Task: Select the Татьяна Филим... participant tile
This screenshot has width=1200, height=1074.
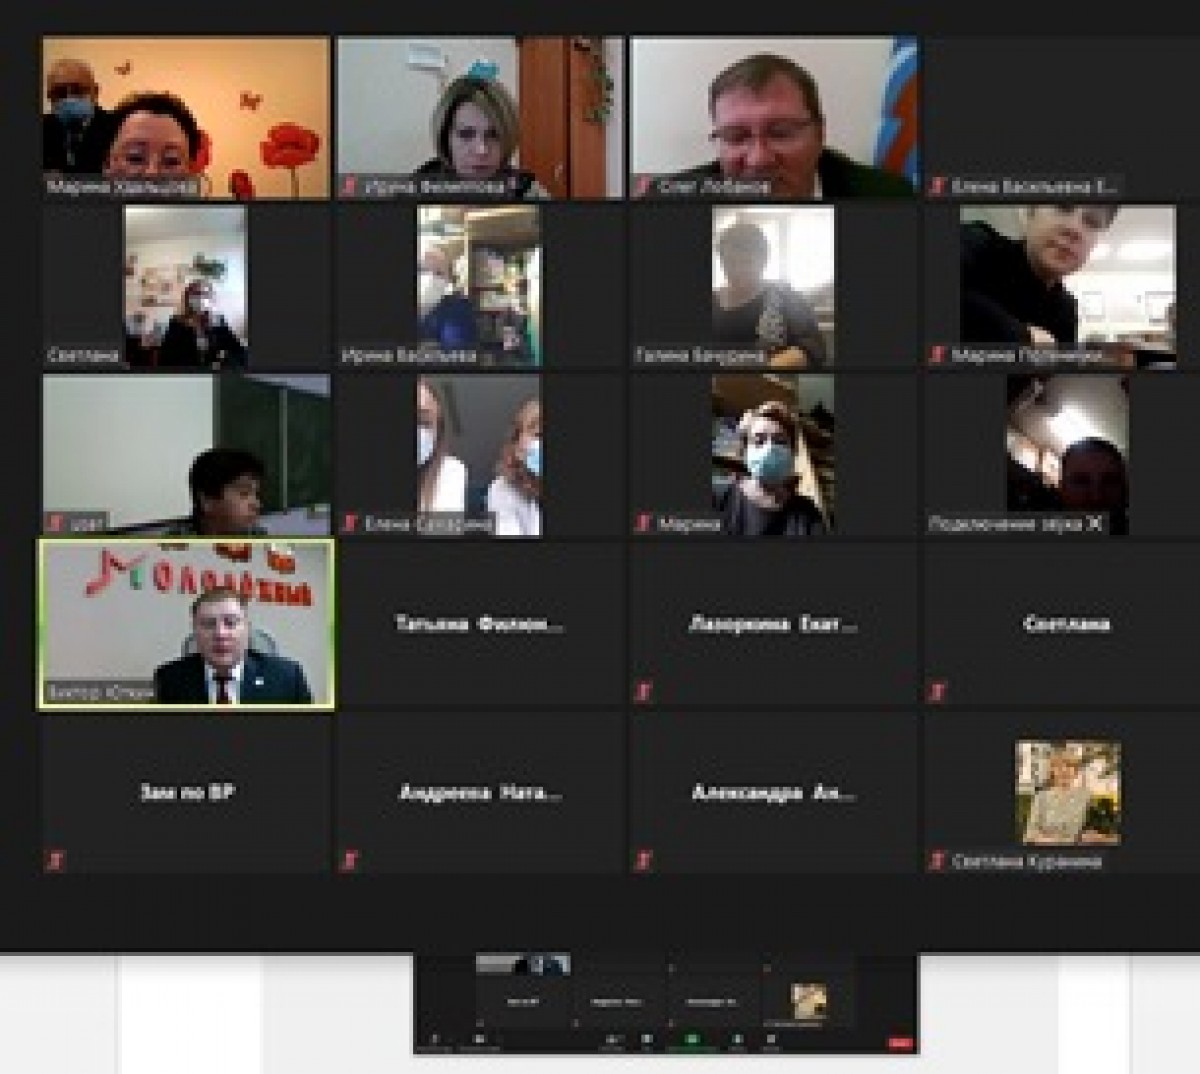Action: click(x=480, y=625)
